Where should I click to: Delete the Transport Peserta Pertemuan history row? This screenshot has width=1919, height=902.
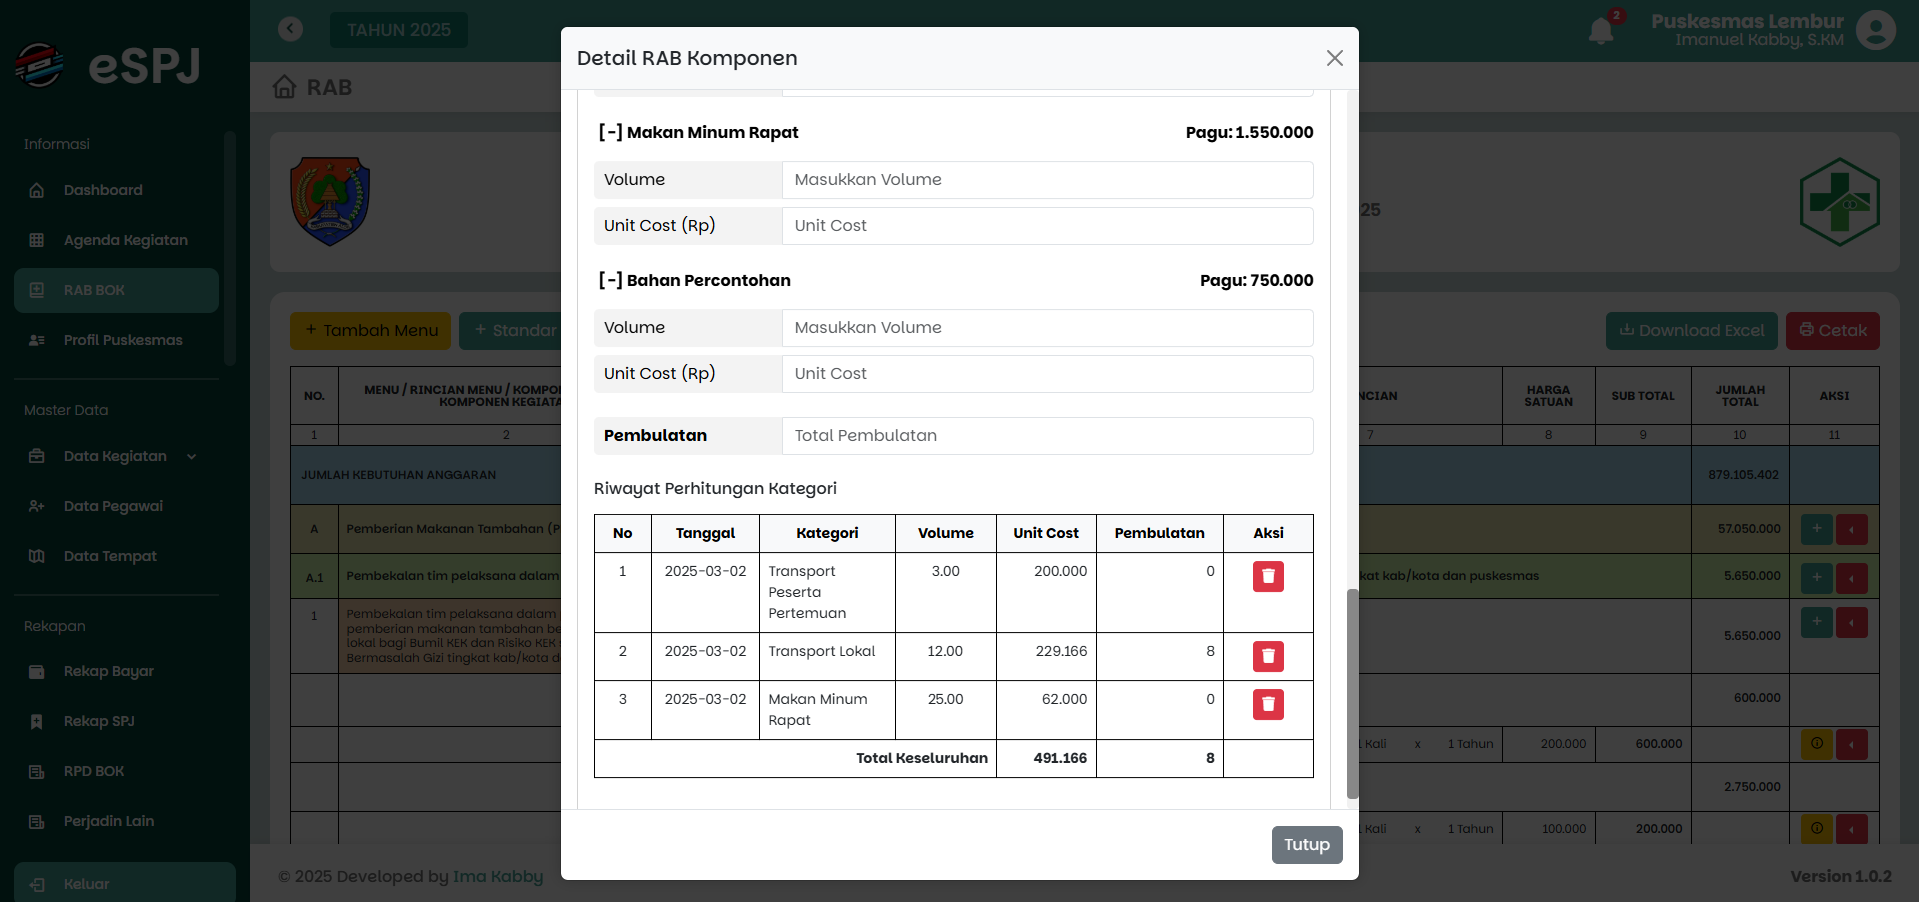(x=1268, y=576)
